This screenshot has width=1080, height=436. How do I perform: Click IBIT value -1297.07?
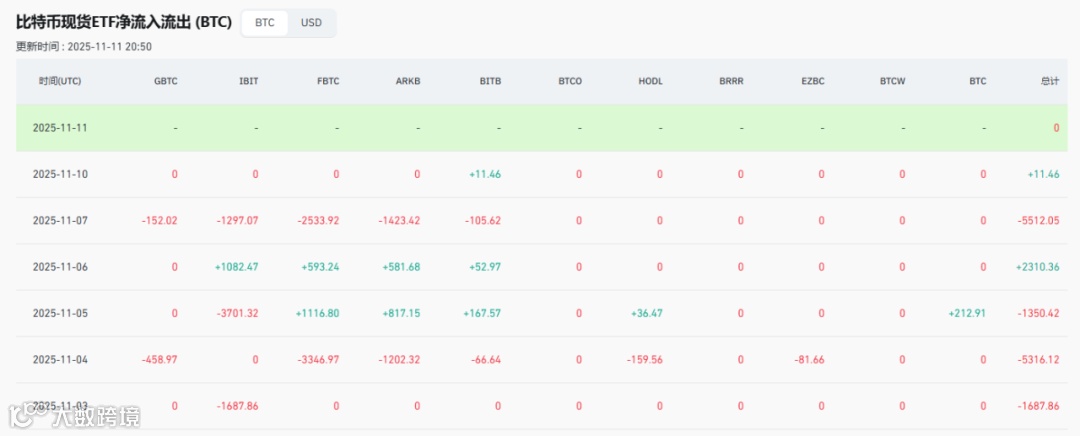pos(238,220)
